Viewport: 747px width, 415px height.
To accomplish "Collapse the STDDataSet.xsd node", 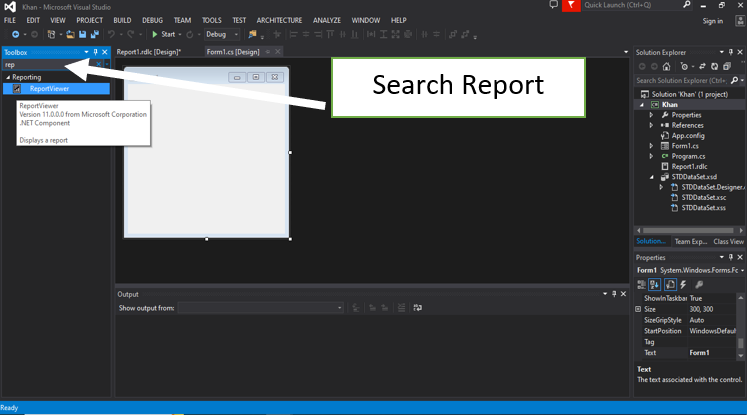I will [652, 177].
